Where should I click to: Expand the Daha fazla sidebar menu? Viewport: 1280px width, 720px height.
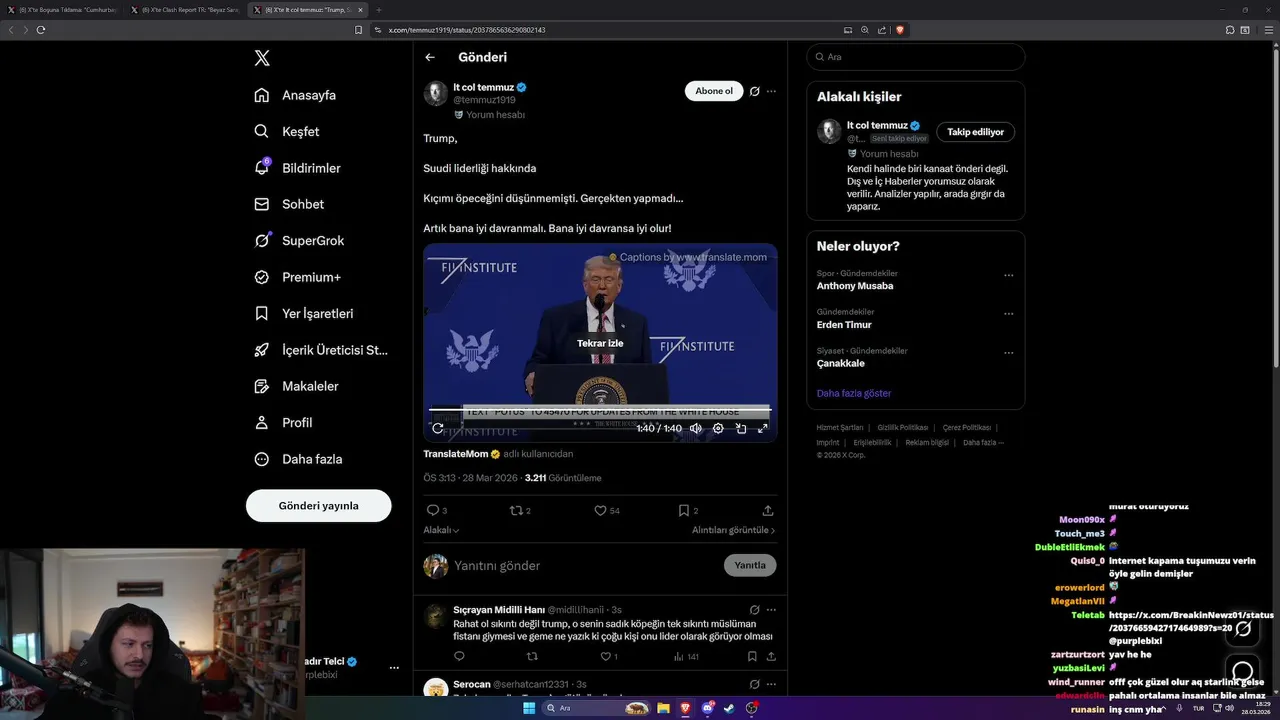298,459
